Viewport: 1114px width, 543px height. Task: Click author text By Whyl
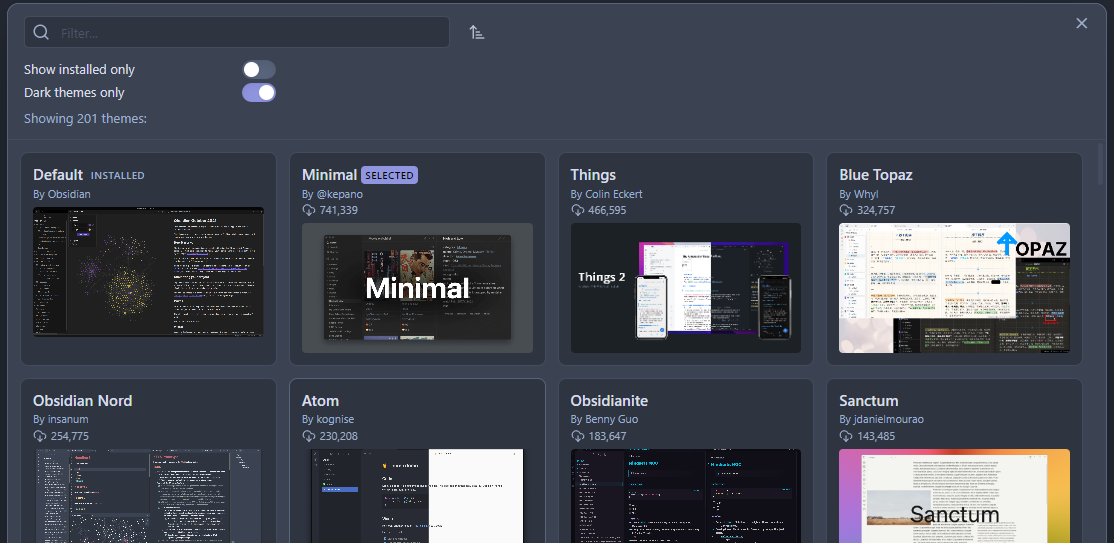(x=859, y=194)
